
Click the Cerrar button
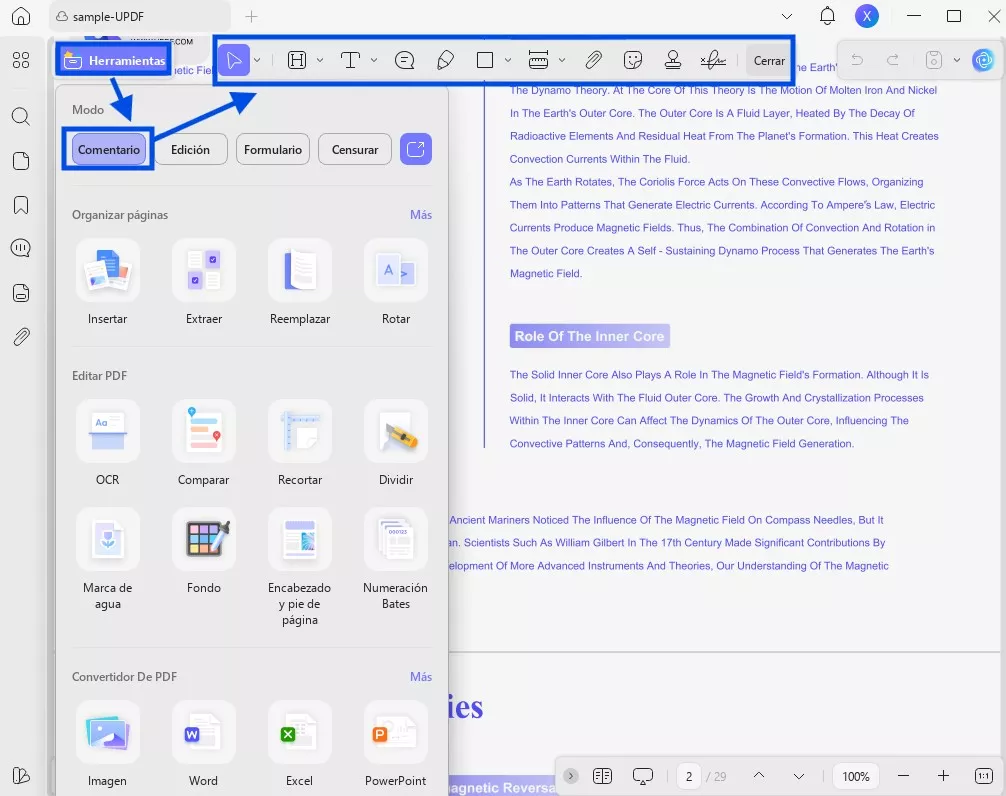[x=769, y=61]
